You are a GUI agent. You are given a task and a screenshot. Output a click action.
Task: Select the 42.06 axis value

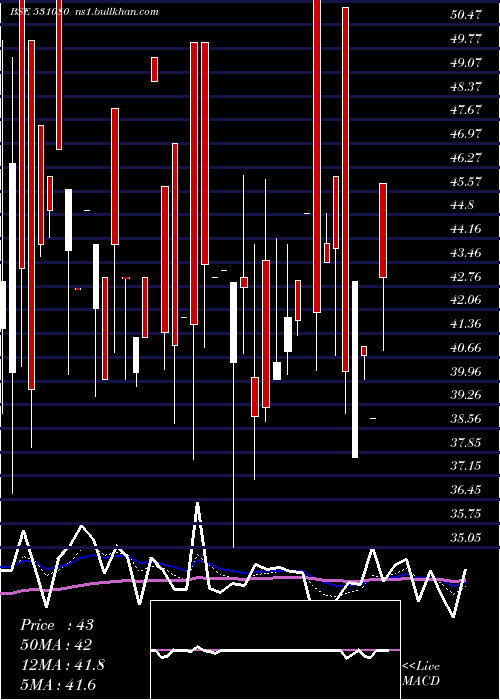466,300
